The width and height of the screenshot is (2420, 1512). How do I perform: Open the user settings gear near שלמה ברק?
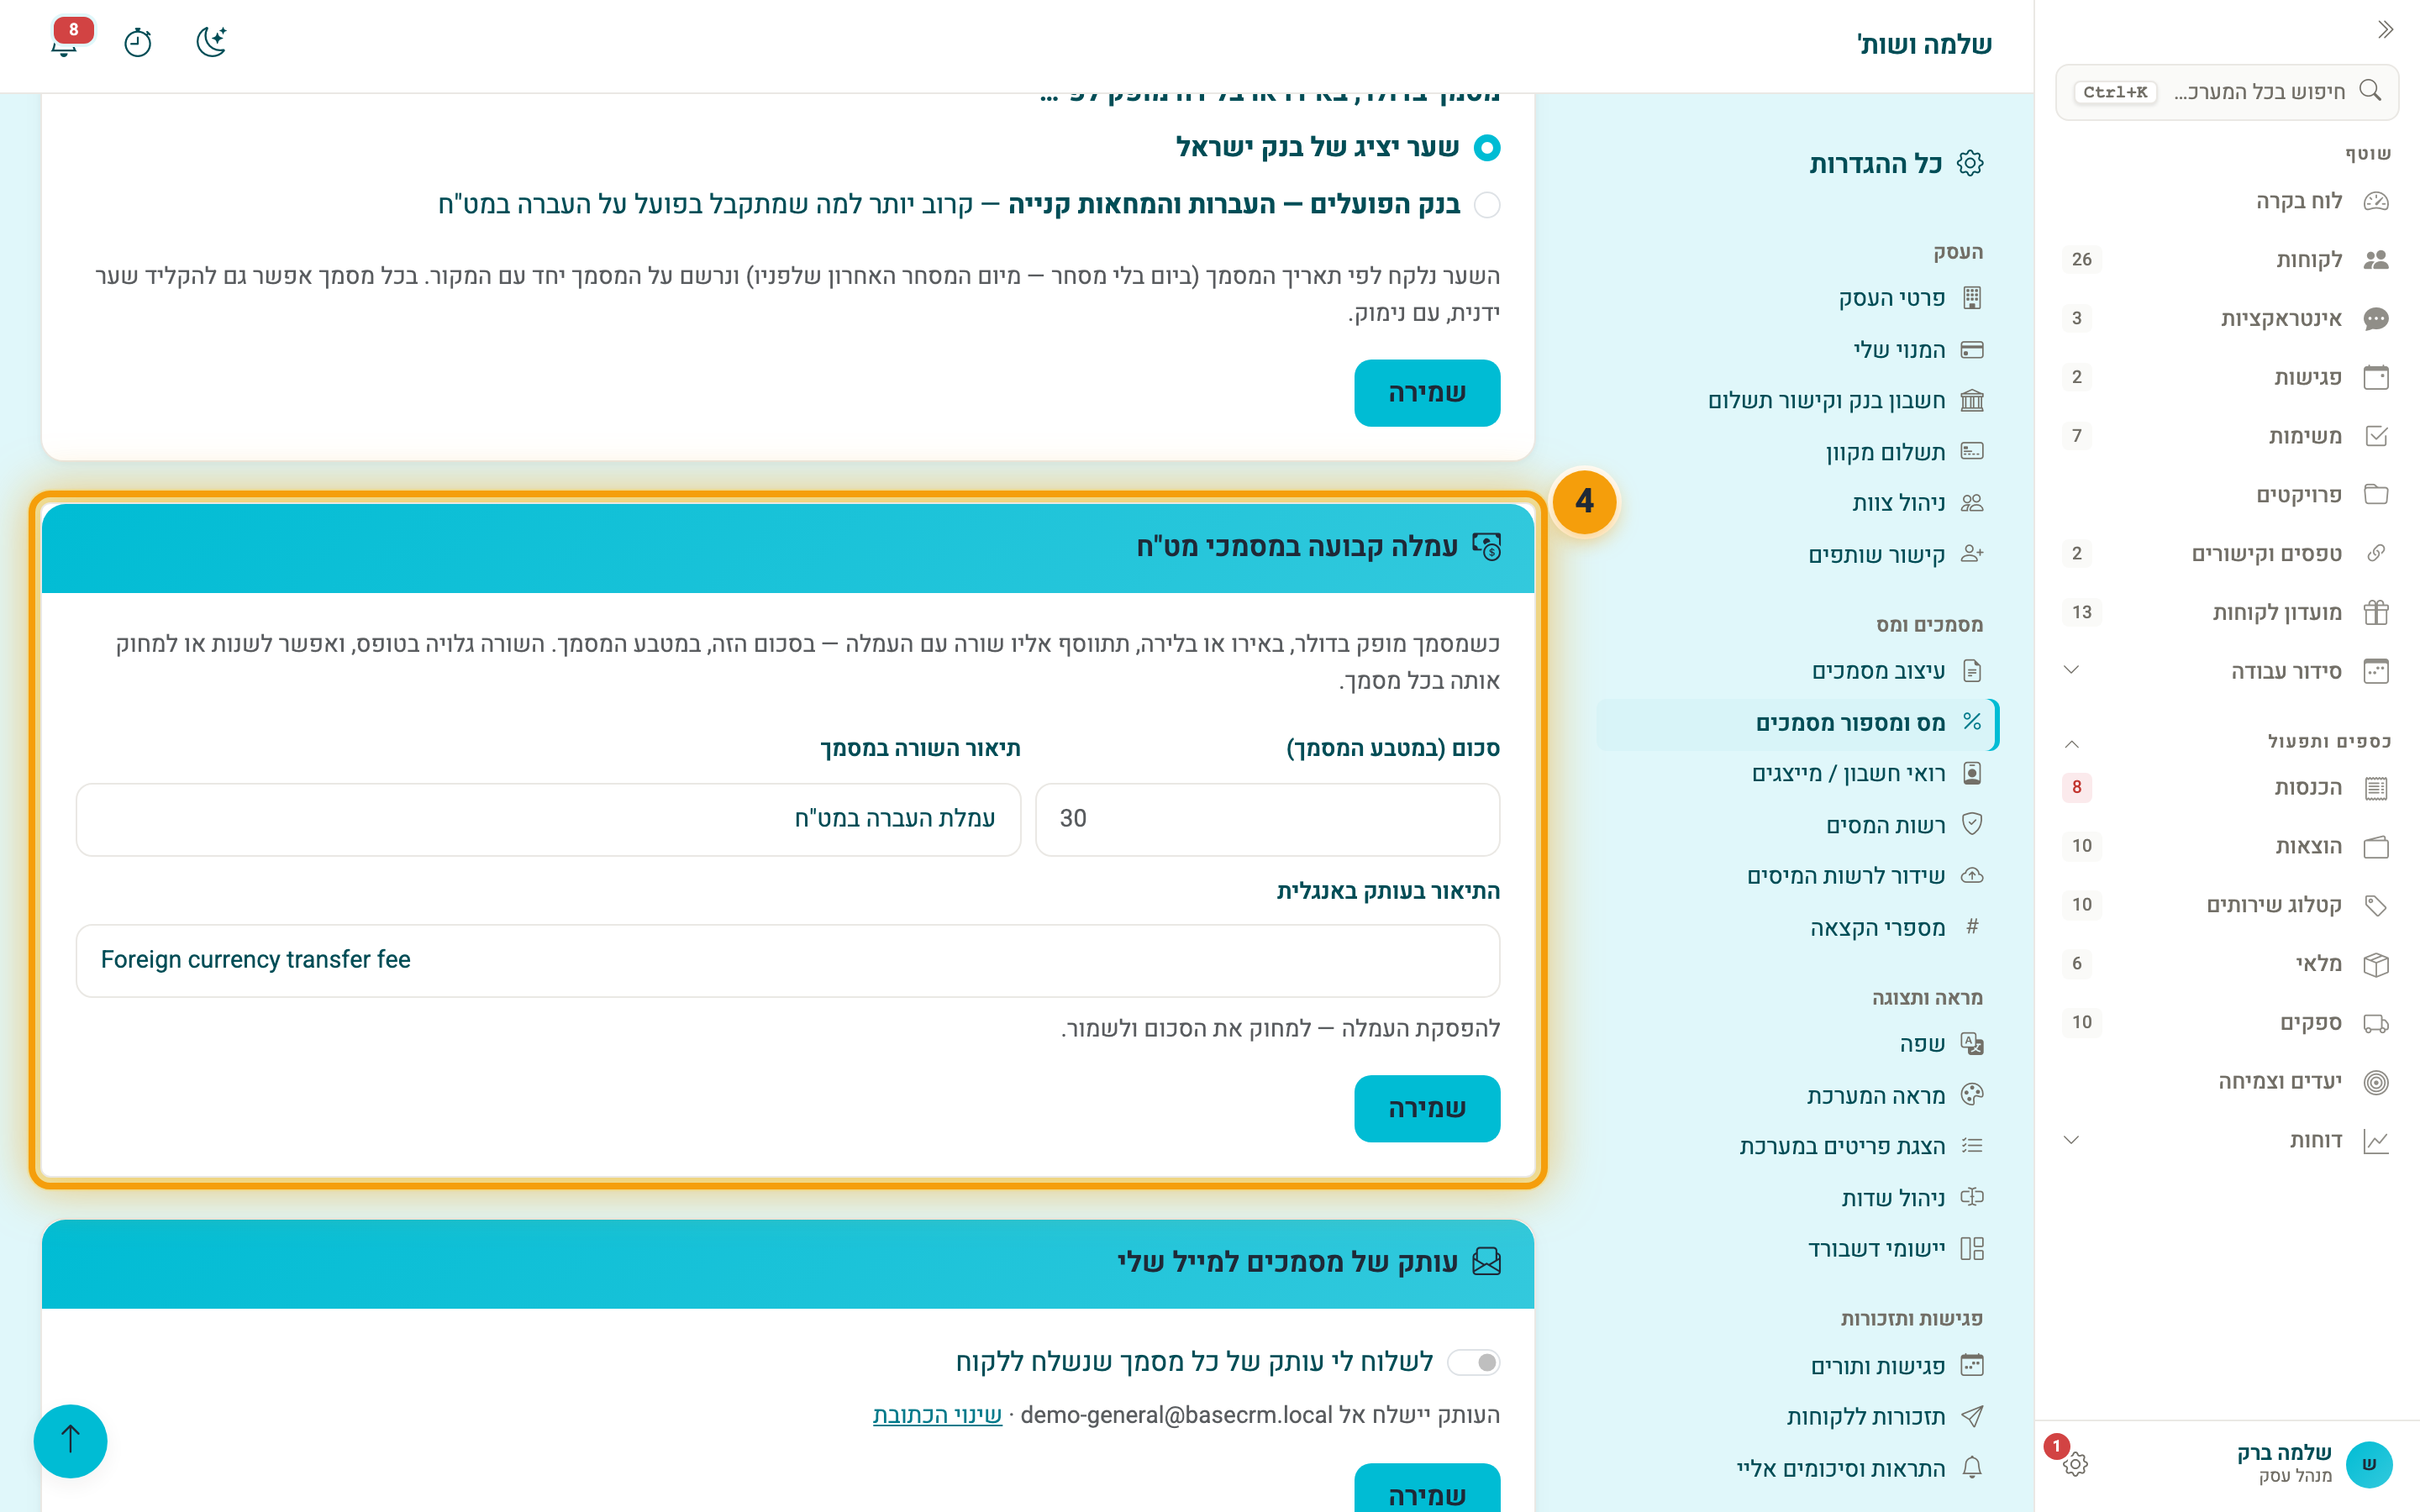[2075, 1464]
